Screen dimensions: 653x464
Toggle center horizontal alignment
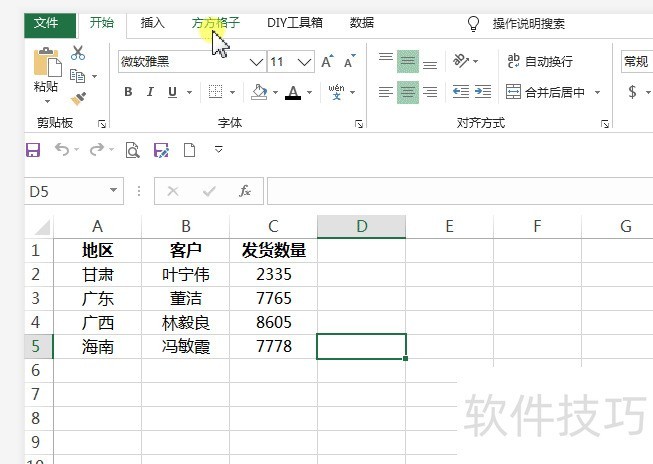pyautogui.click(x=408, y=92)
